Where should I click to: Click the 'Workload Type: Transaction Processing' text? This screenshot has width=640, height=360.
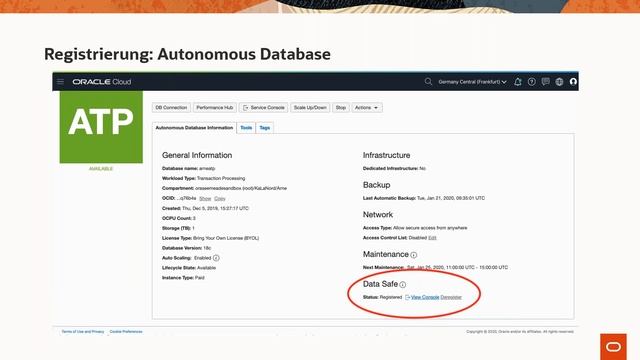(203, 178)
